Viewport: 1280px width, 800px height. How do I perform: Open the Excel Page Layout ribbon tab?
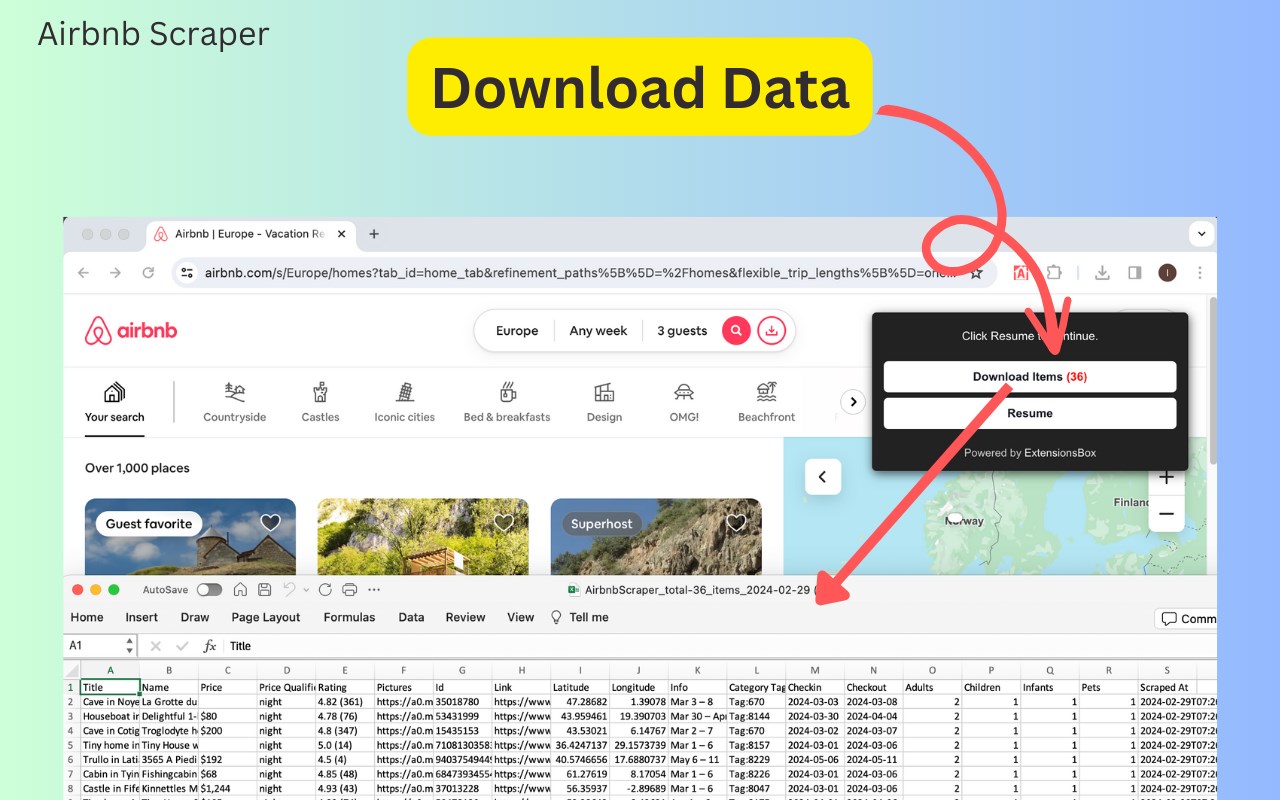click(266, 617)
